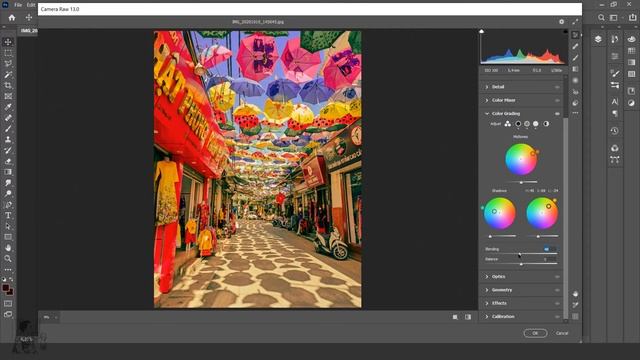Select the Crop tool in left toolbar
This screenshot has height=360, width=640.
coord(8,85)
